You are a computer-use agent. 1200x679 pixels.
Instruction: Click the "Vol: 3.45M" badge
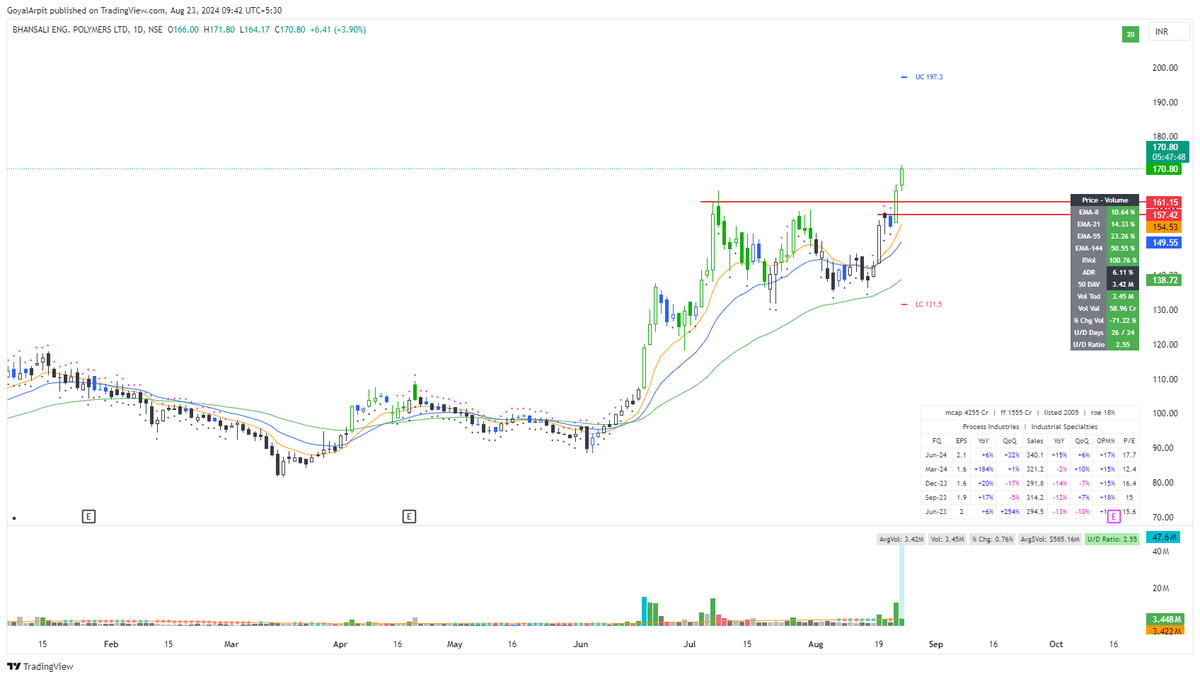(x=945, y=539)
